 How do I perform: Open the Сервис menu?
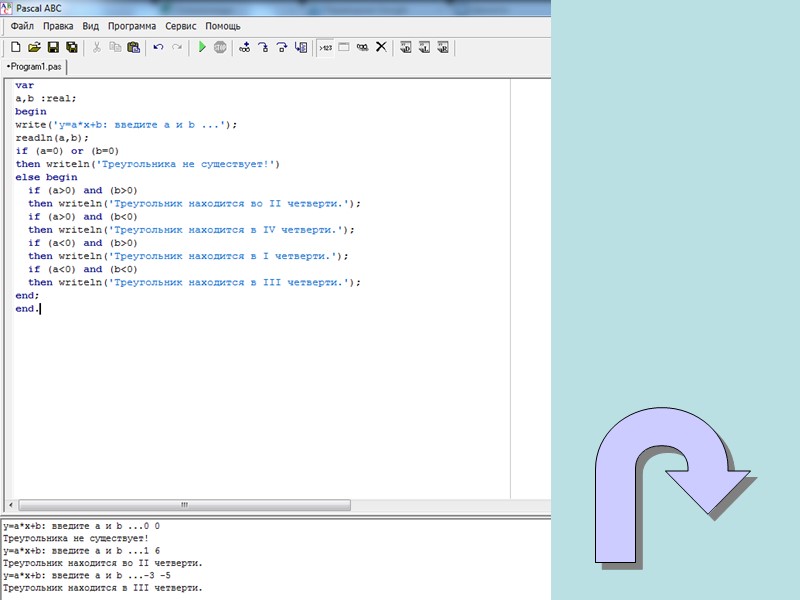click(181, 26)
